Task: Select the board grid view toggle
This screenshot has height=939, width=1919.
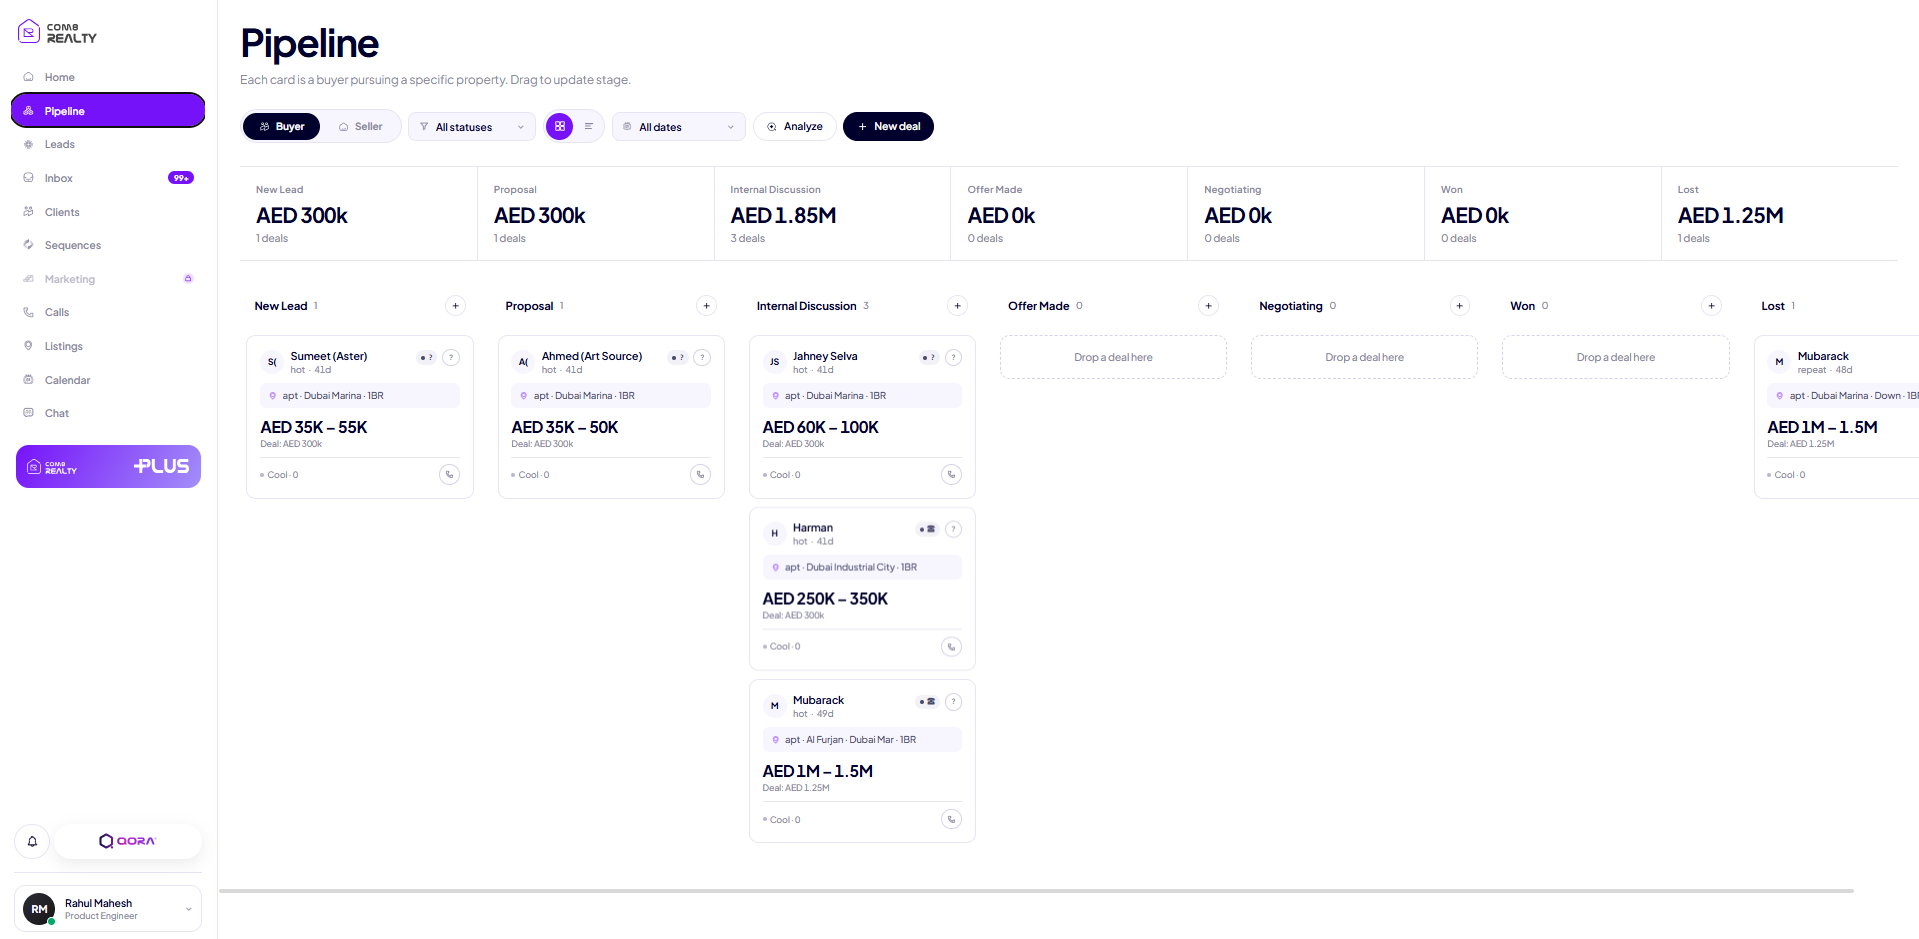Action: 560,127
